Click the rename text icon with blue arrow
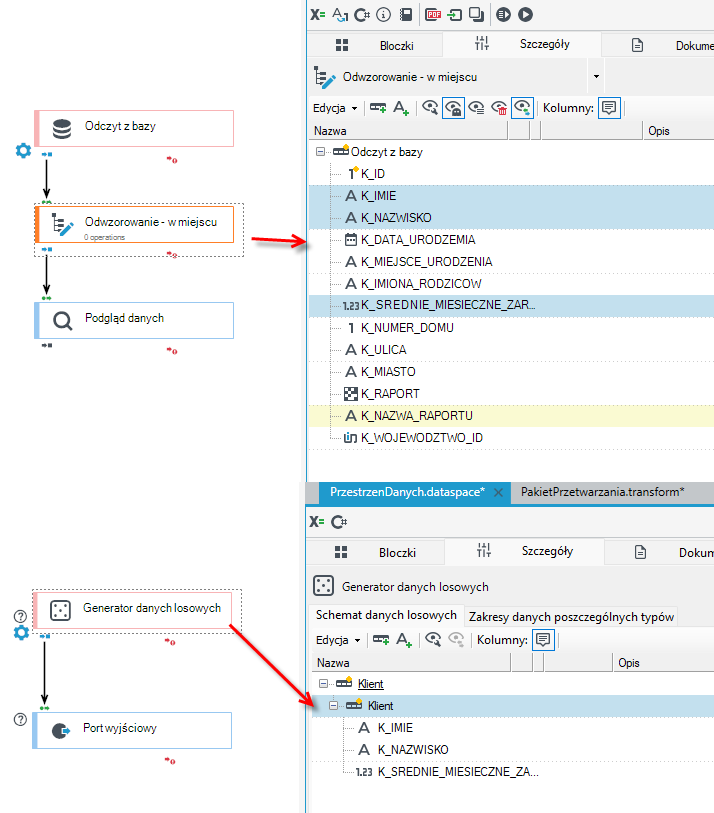Viewport: 714px width, 813px height. pos(340,15)
